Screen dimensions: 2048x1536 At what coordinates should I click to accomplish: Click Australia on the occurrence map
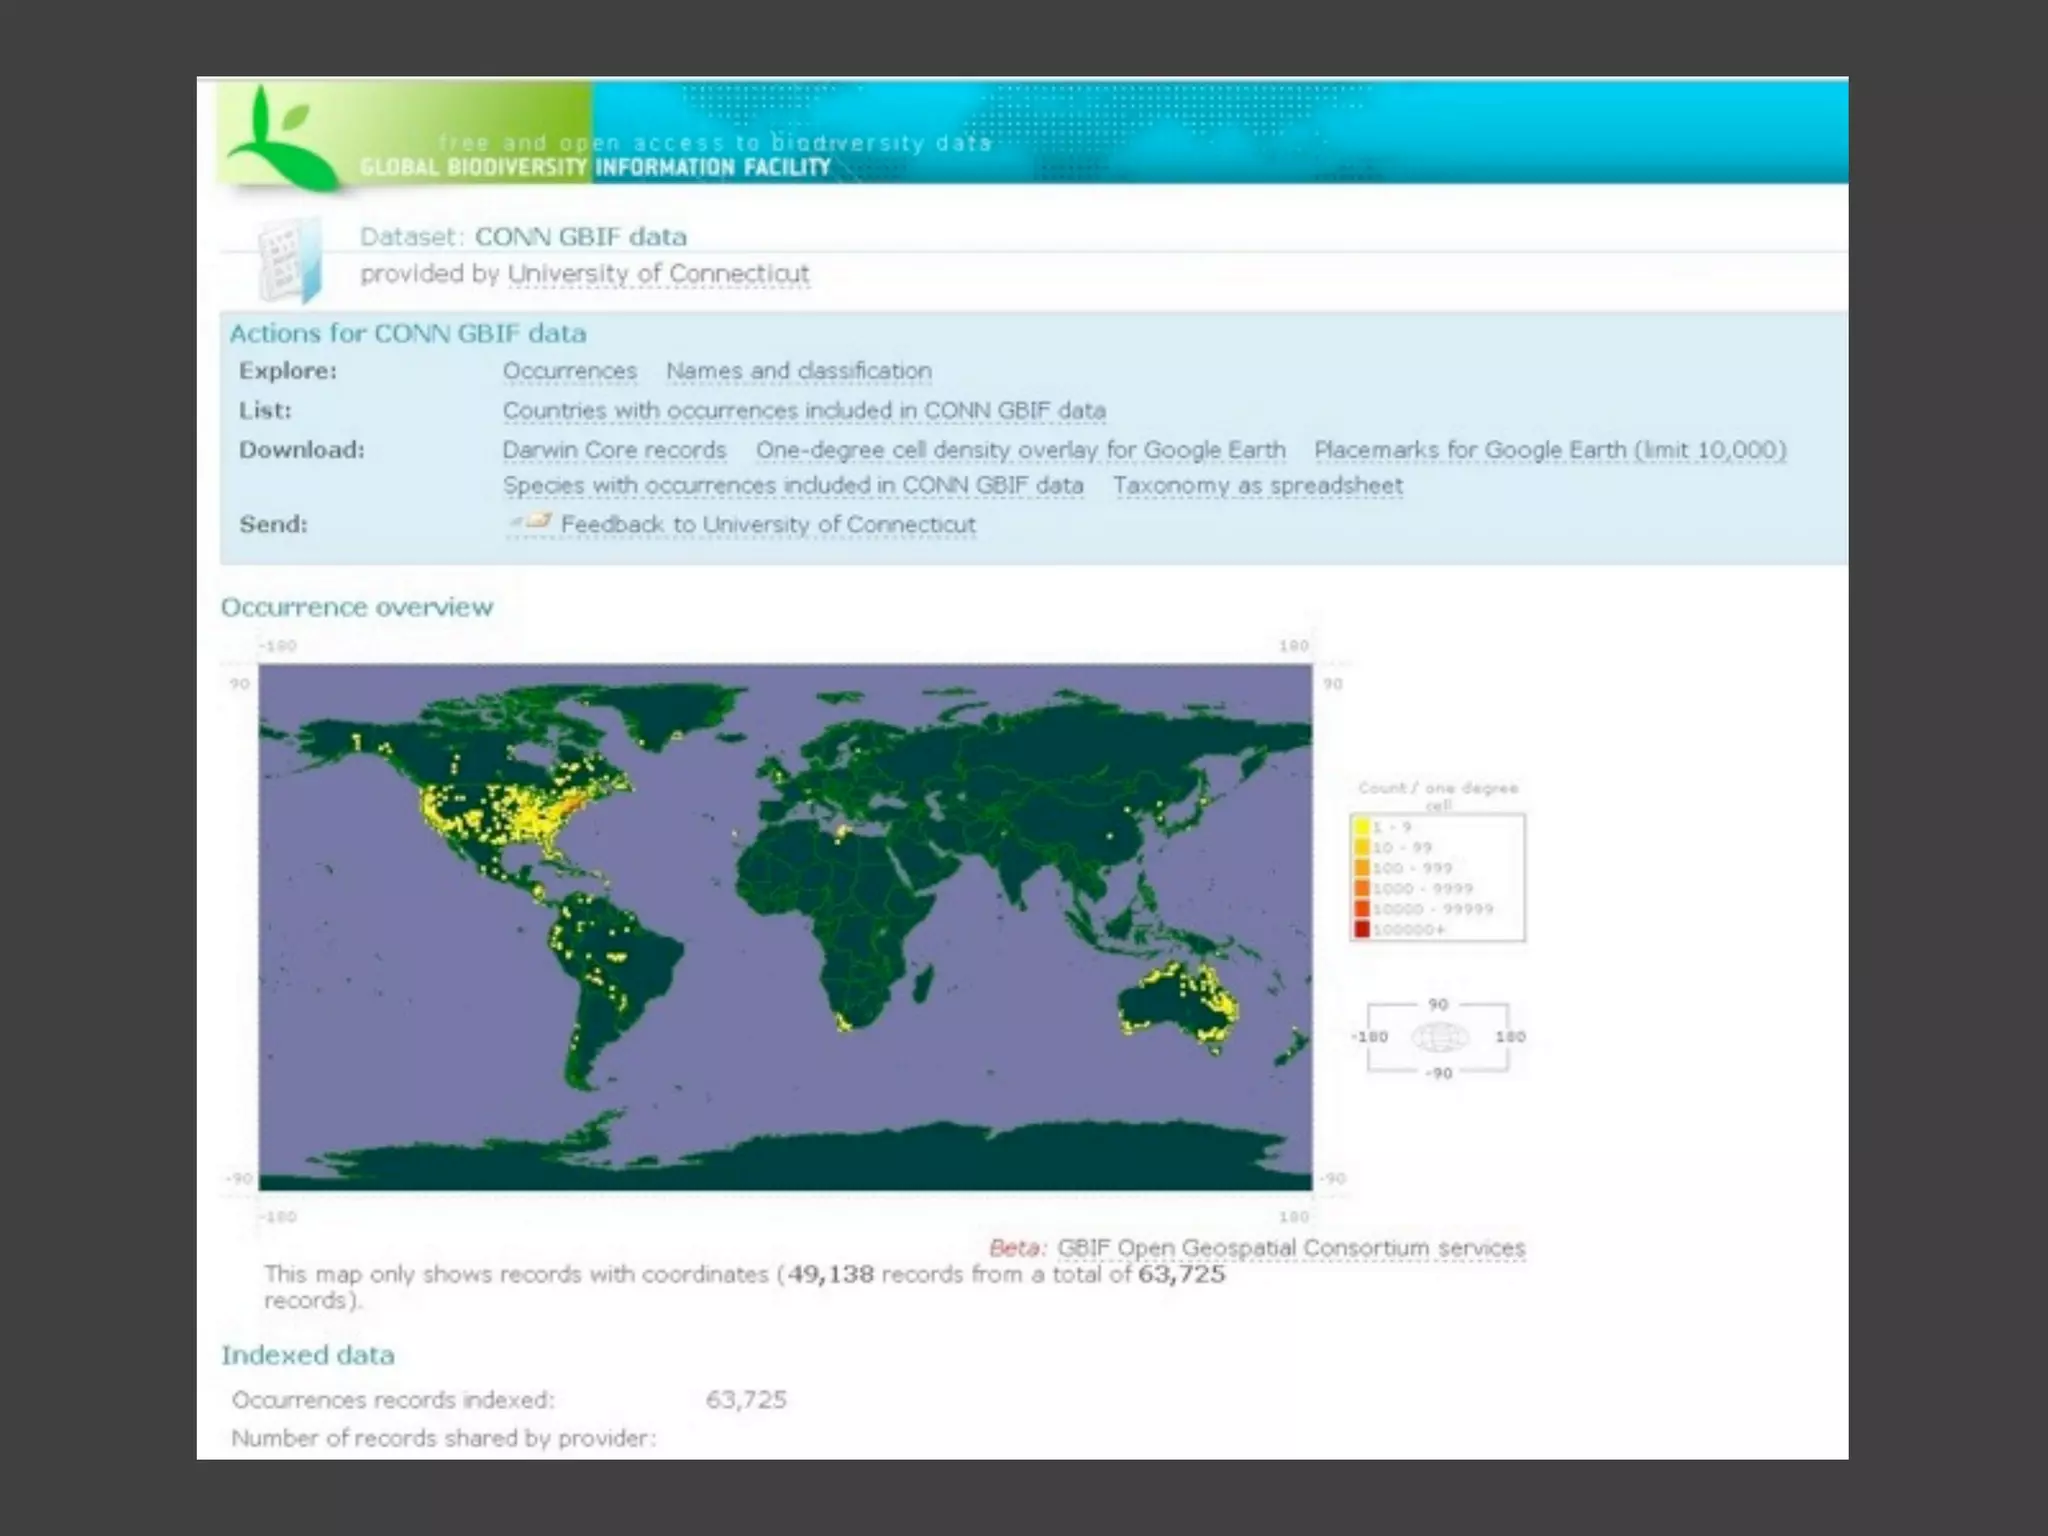coord(1170,1005)
